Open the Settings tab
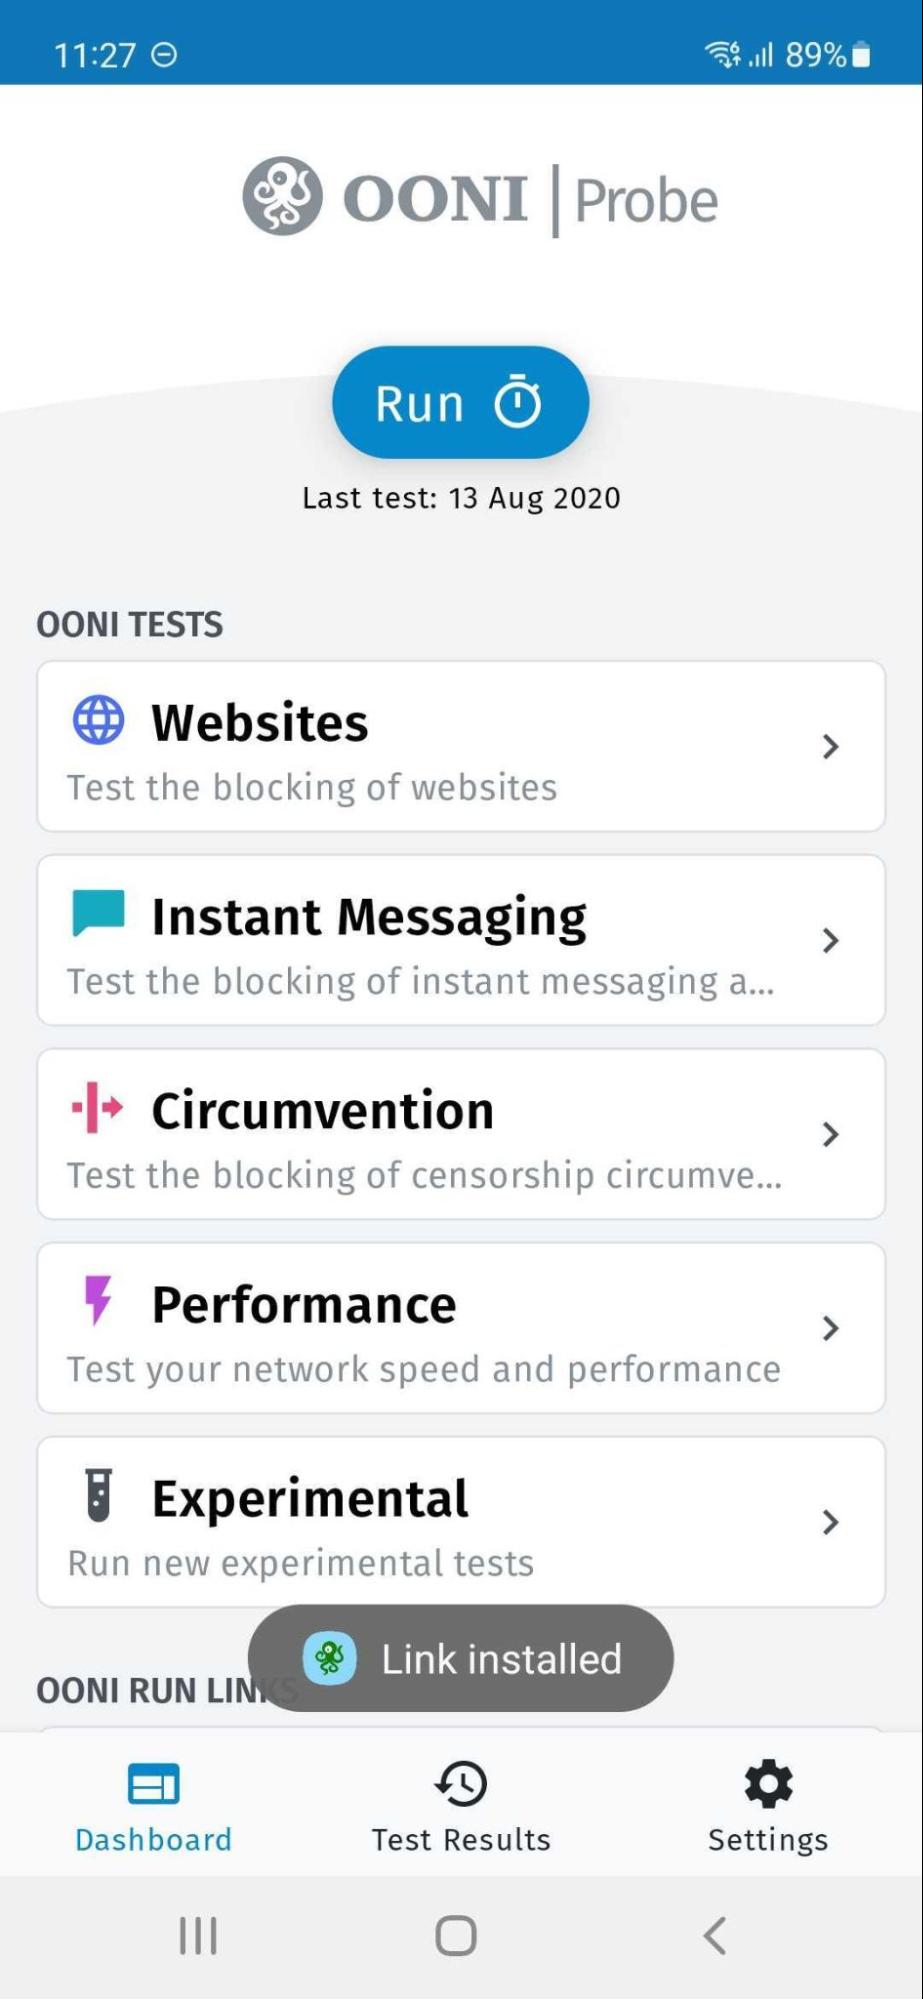Viewport: 923px width, 1999px height. click(x=768, y=1807)
